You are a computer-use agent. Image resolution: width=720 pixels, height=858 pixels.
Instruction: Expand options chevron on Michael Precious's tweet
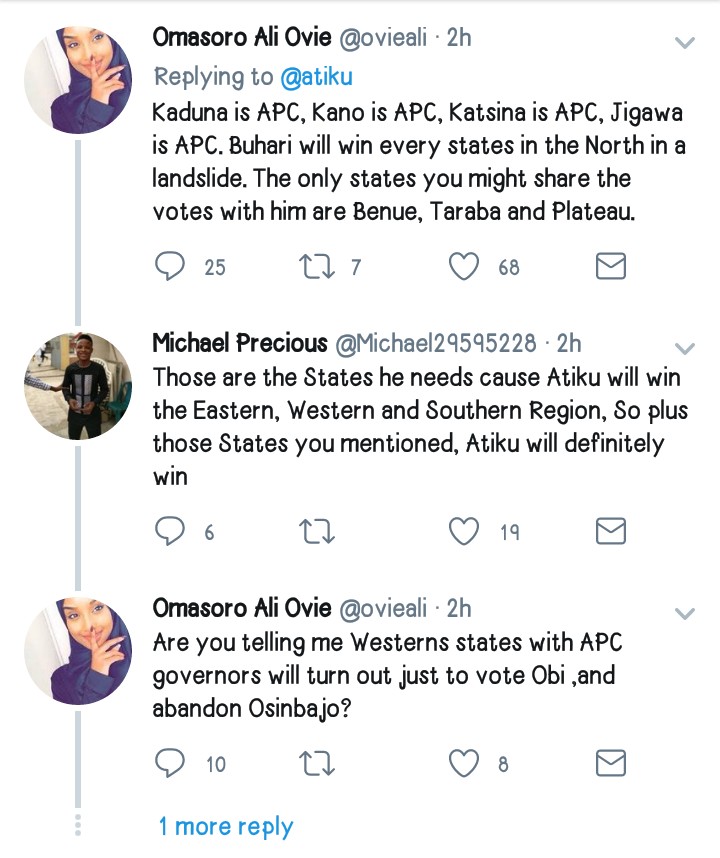685,347
